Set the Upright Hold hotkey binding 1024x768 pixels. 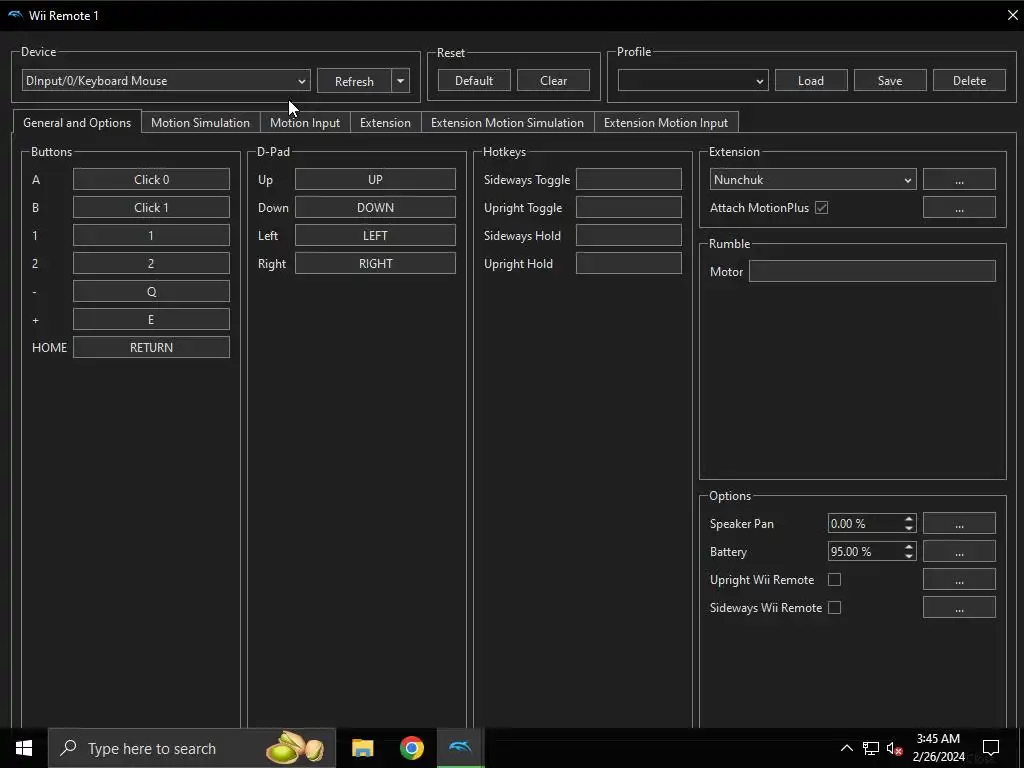tap(629, 264)
